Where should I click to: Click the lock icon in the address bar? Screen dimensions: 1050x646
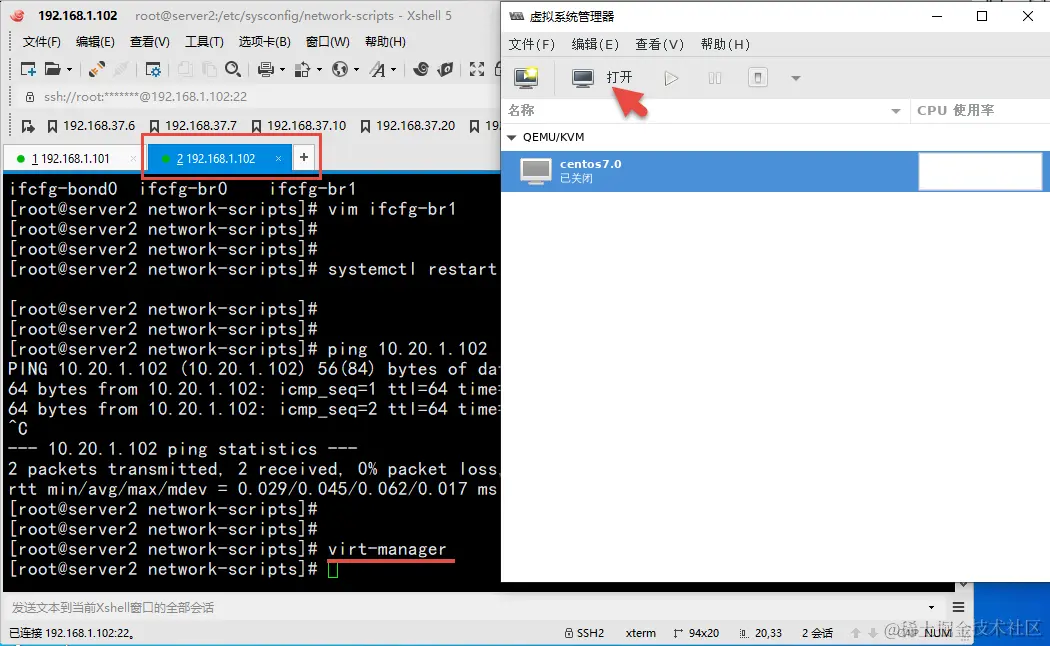point(29,97)
